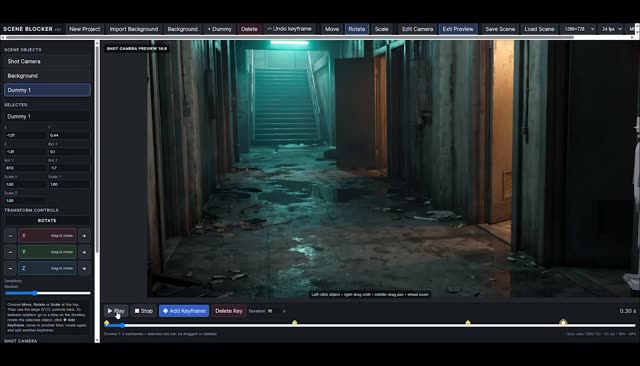Viewport: 640px width, 366px height.
Task: Switch to Move transform mode
Action: coord(332,29)
